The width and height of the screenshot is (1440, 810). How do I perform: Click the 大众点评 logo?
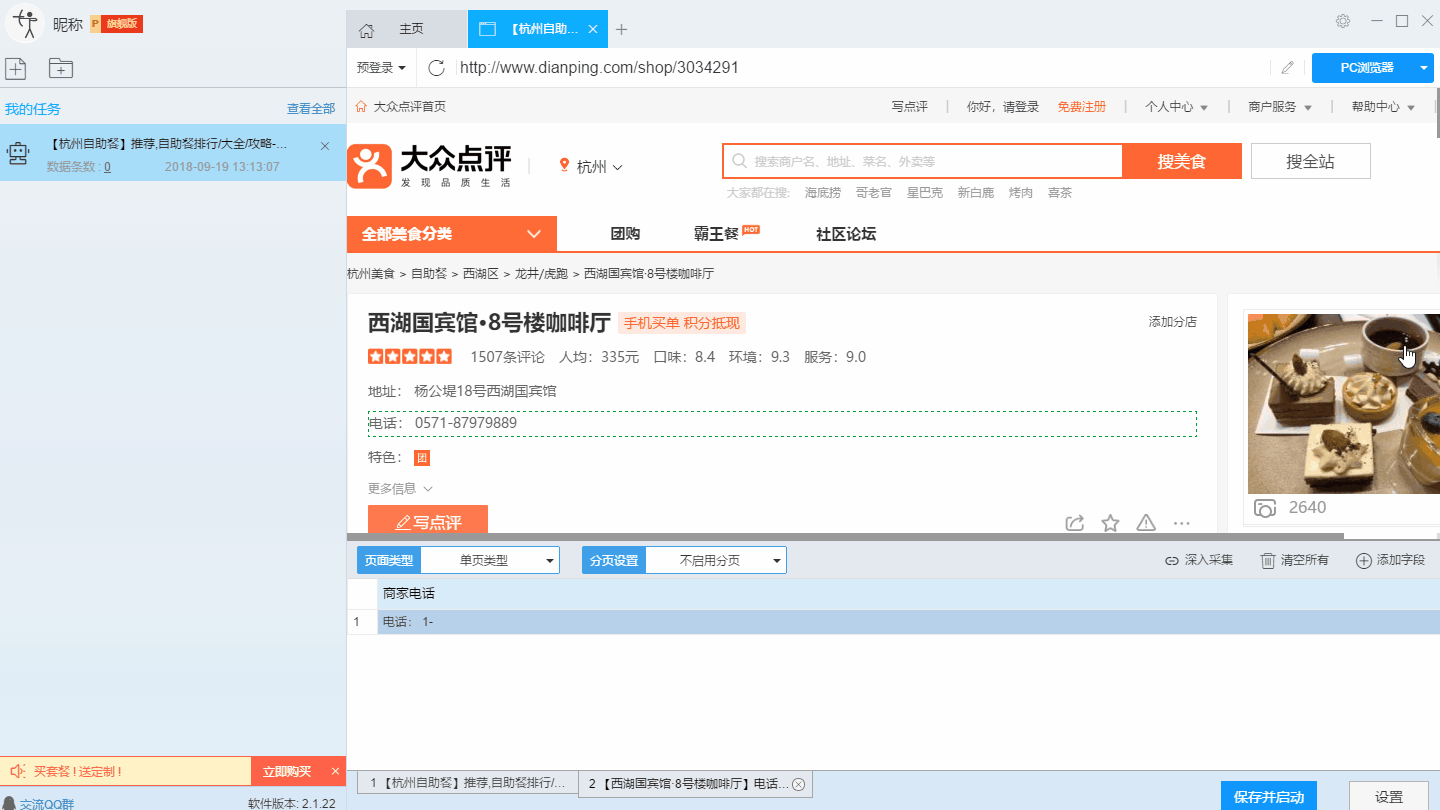430,166
